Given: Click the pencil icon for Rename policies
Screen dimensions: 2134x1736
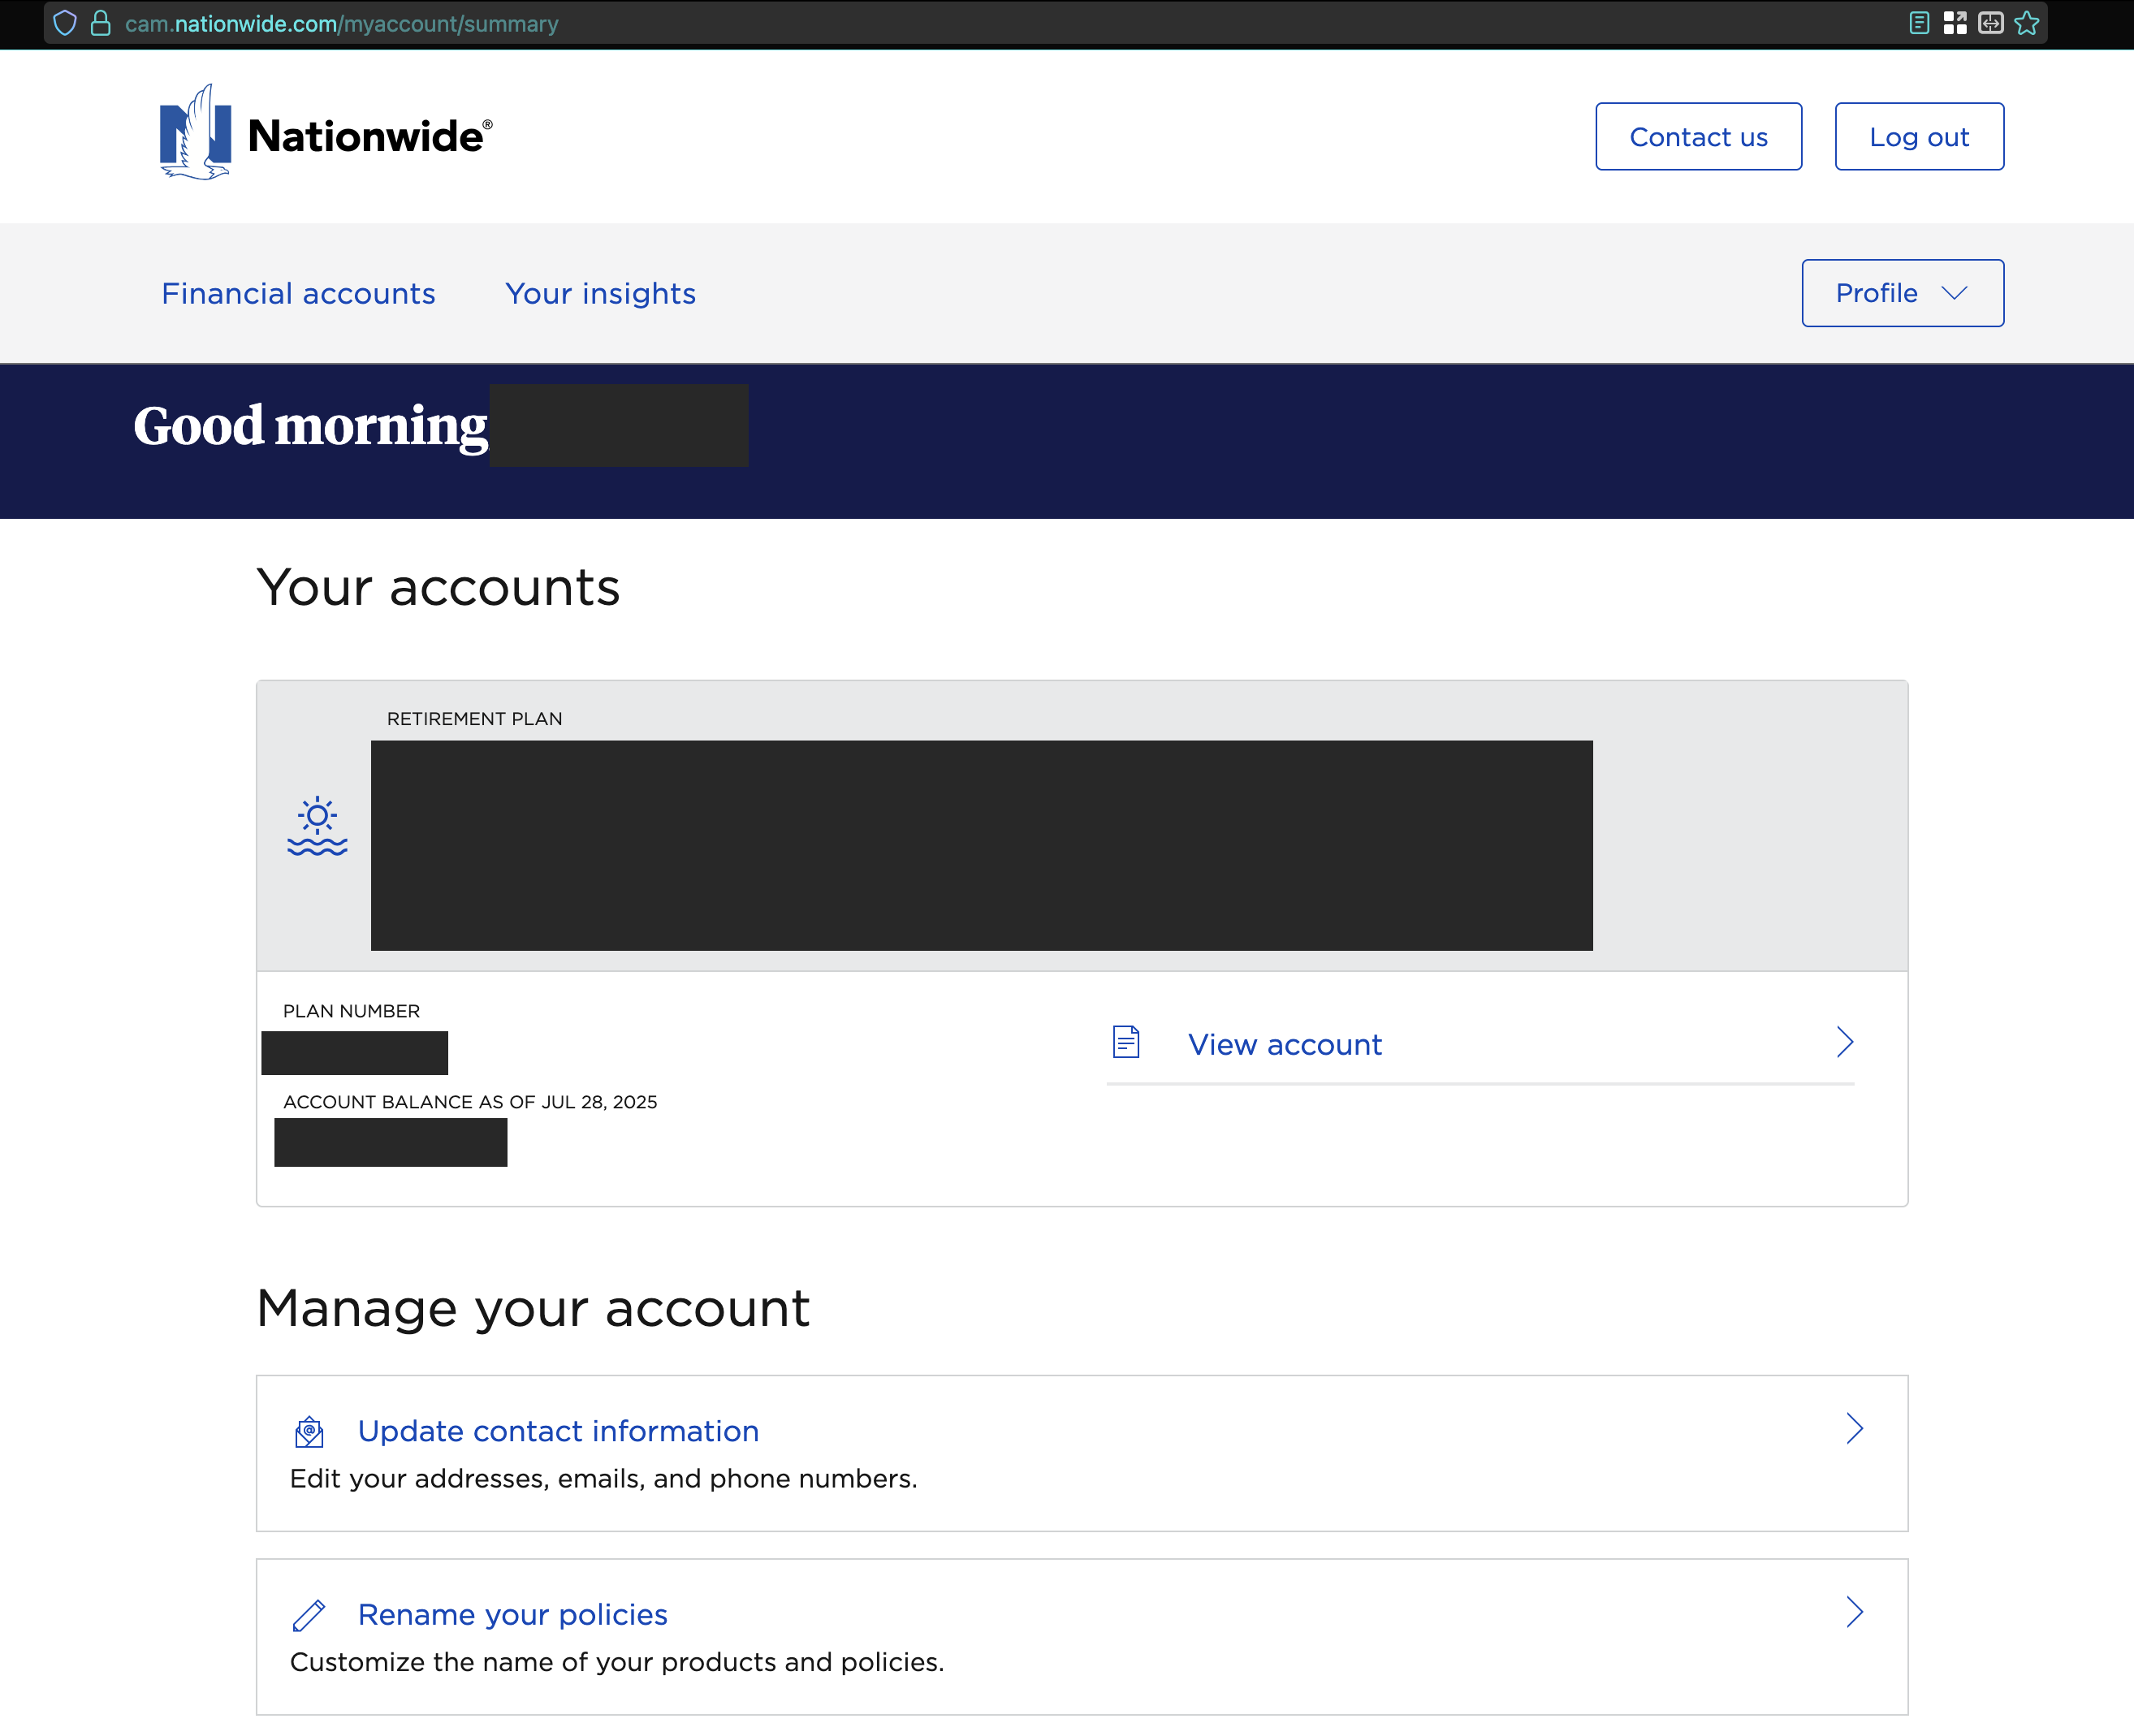Looking at the screenshot, I should (309, 1615).
